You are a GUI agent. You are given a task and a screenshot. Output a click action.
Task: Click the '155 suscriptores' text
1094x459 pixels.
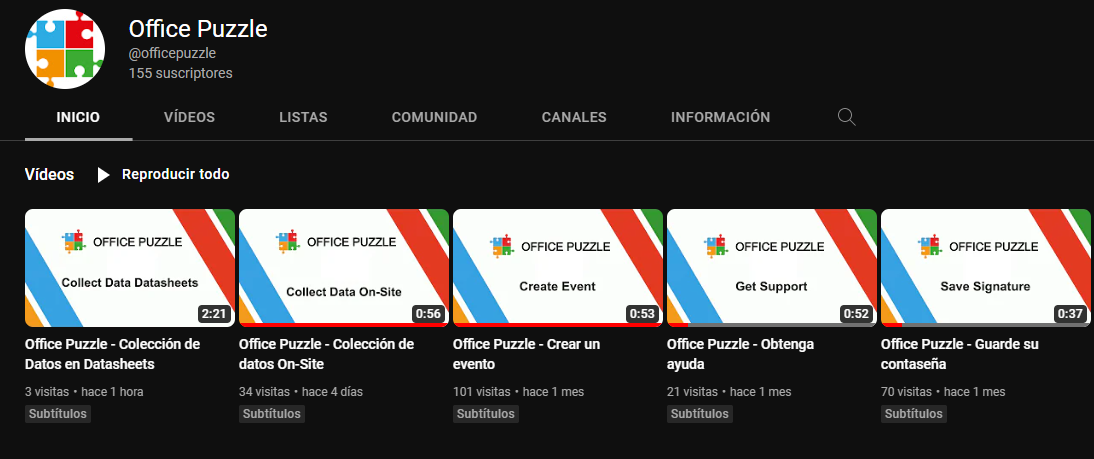[x=181, y=73]
